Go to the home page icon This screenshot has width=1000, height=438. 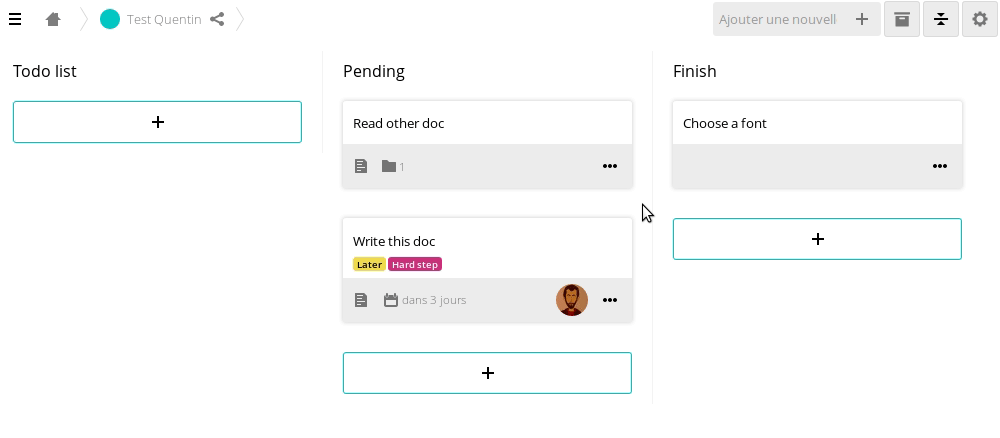tap(53, 19)
